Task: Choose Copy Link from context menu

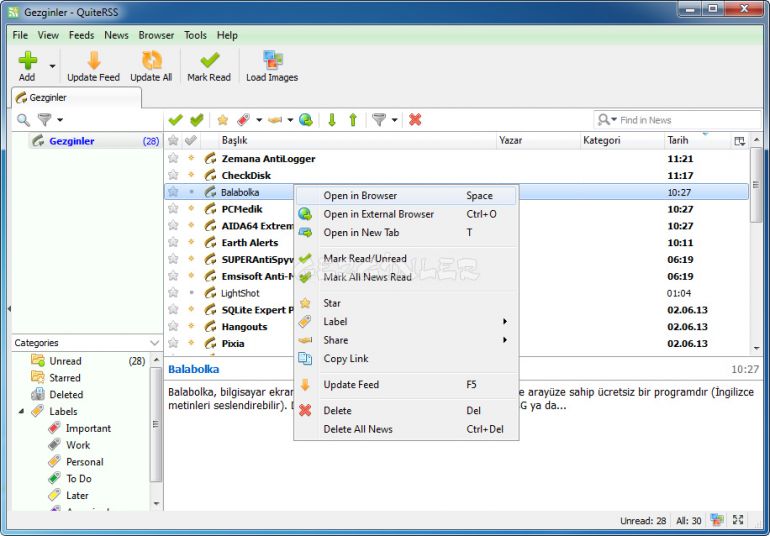Action: (x=406, y=359)
